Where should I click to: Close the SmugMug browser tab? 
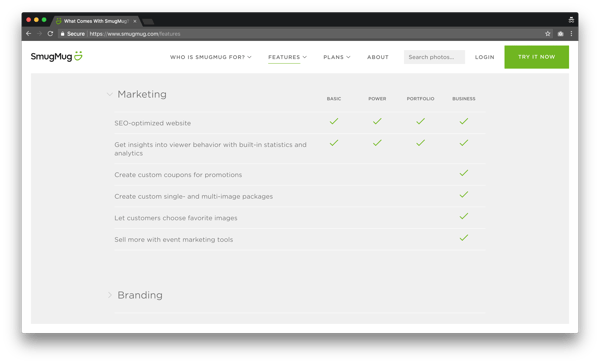(x=135, y=21)
